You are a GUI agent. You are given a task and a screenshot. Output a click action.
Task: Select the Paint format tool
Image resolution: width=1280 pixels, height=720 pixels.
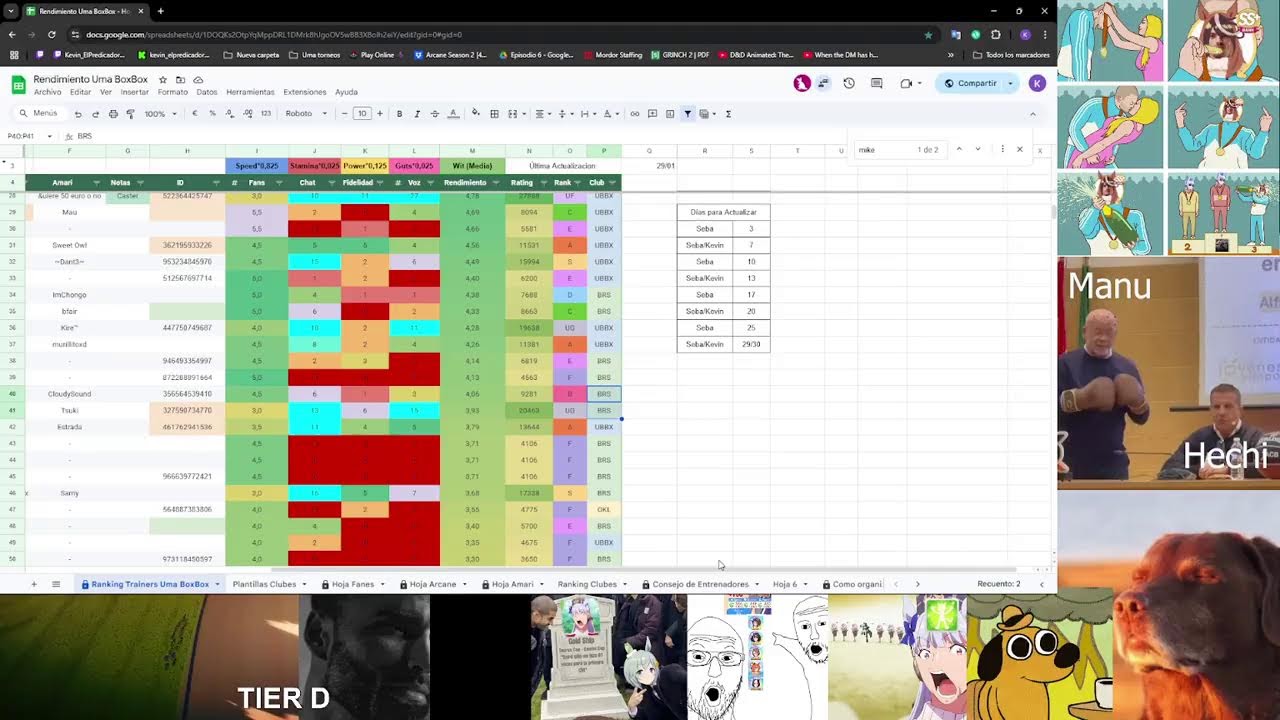(130, 114)
